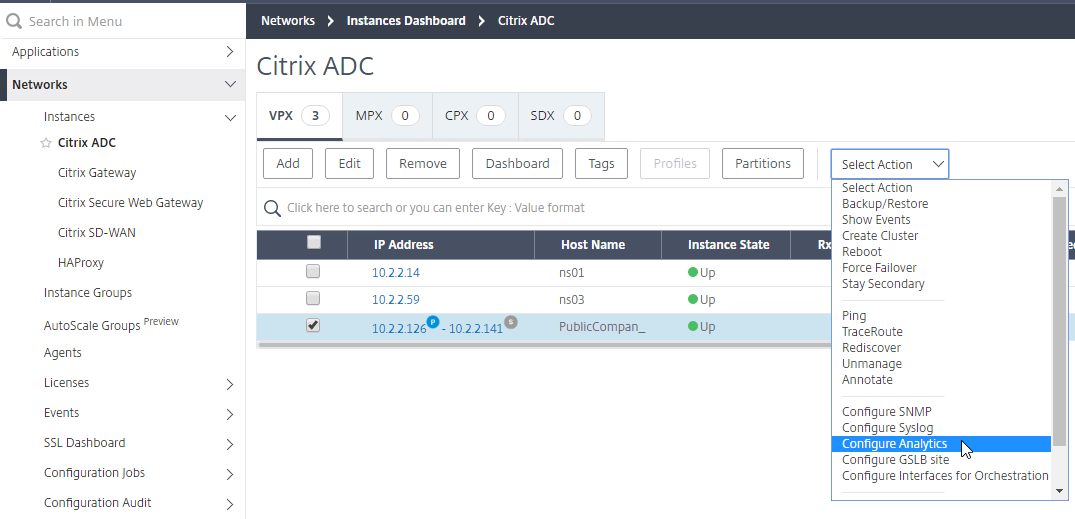Click the search magnifier icon in menu

coord(14,21)
